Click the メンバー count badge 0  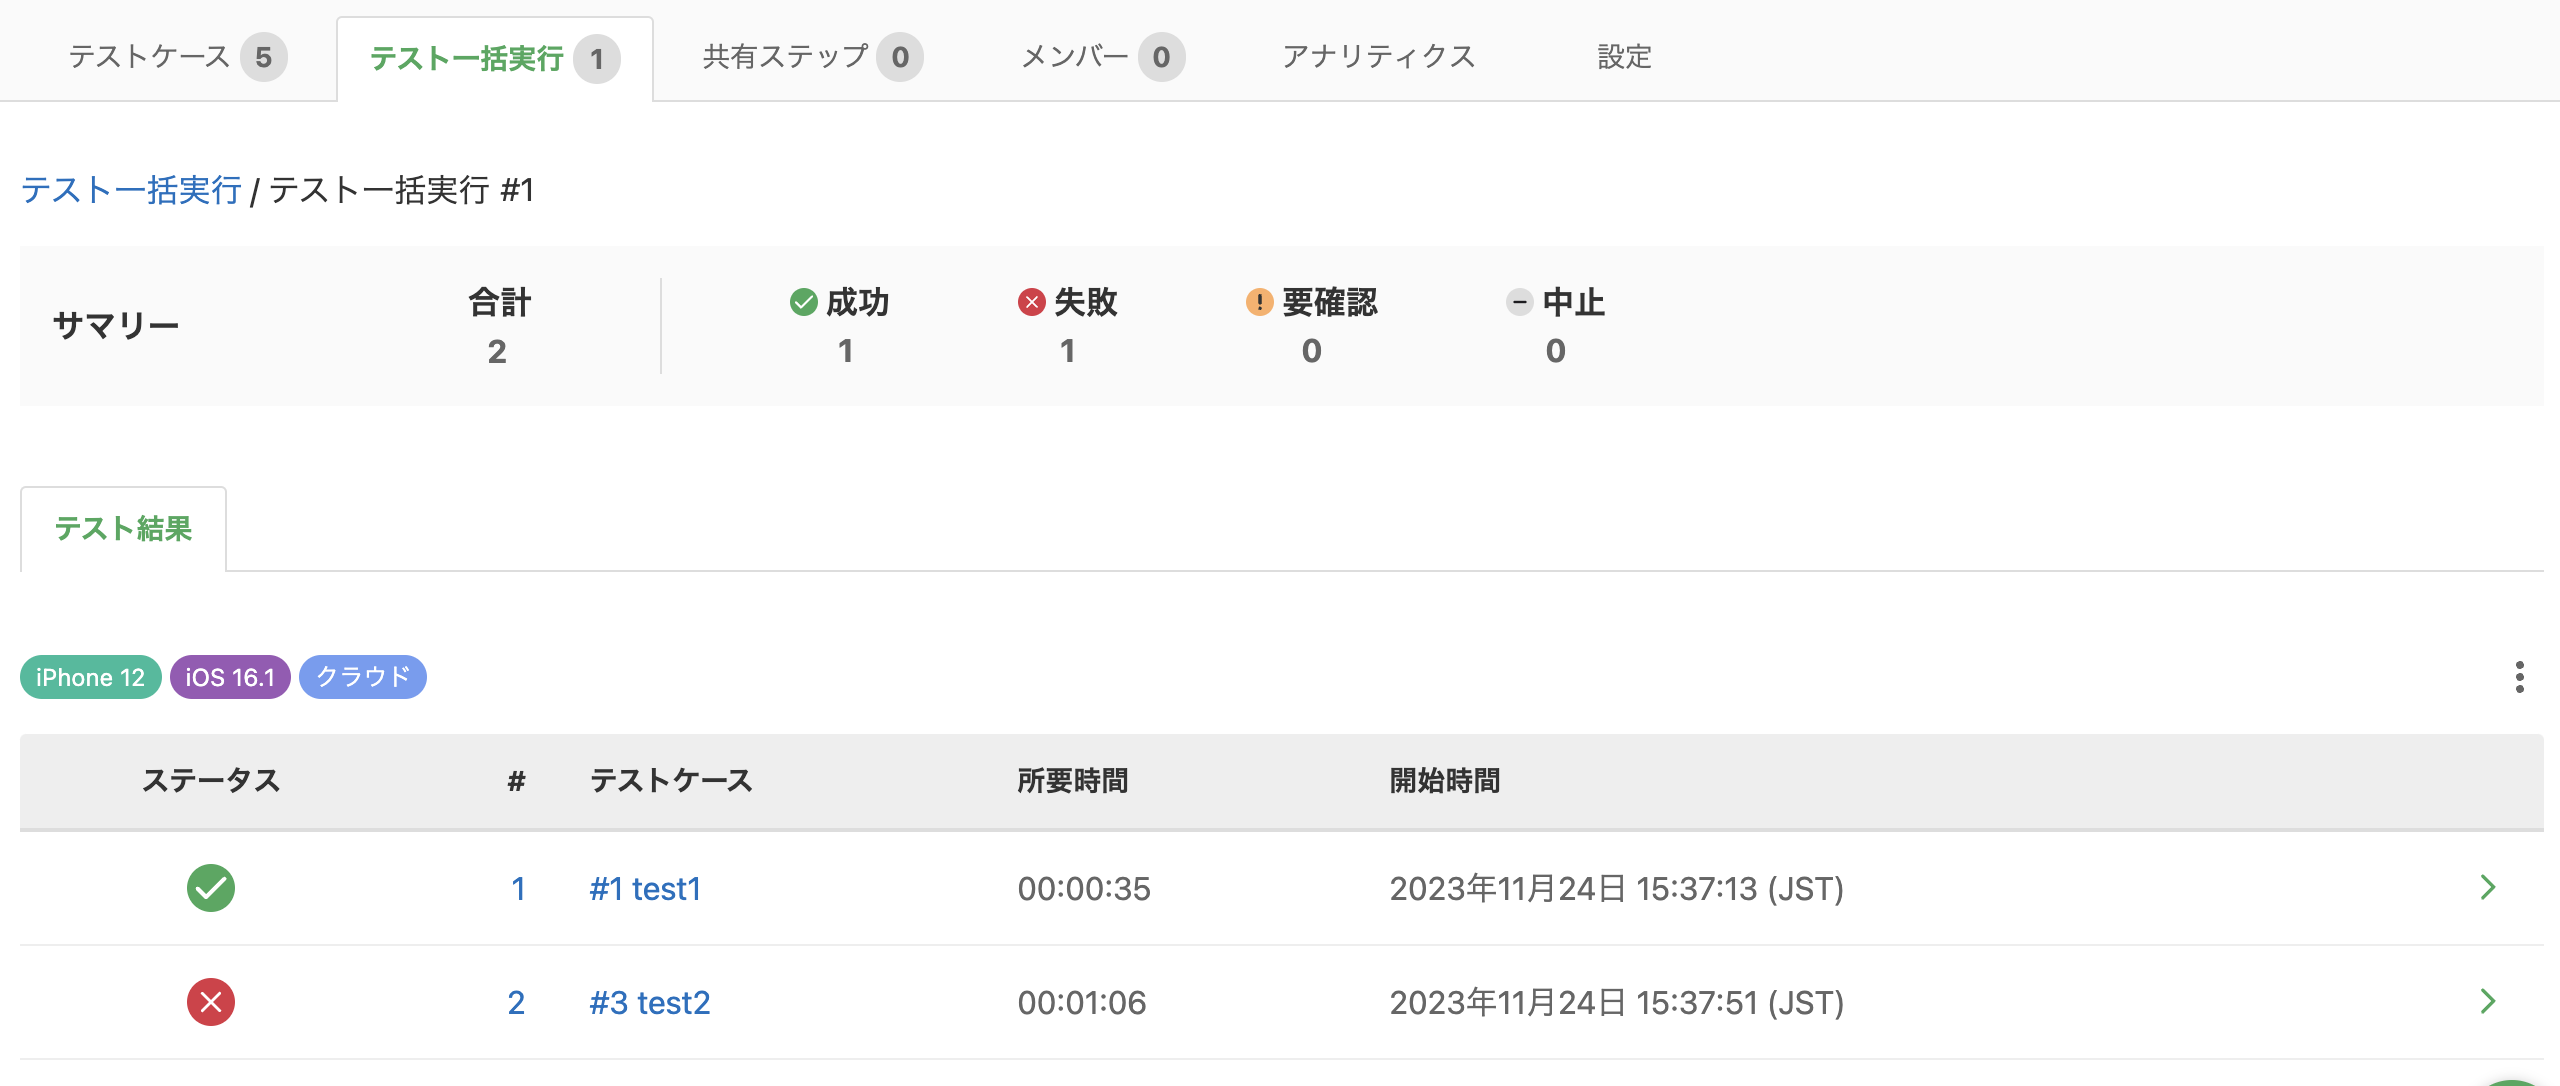[1161, 57]
